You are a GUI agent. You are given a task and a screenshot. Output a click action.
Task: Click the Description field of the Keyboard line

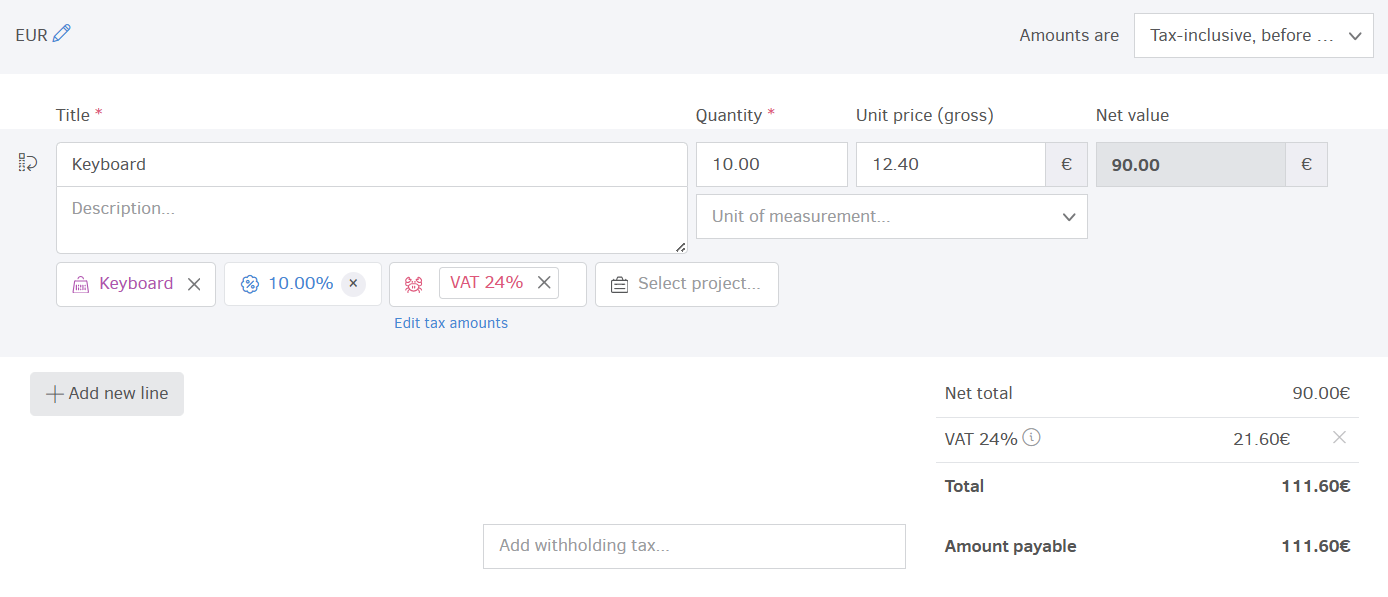click(x=371, y=218)
